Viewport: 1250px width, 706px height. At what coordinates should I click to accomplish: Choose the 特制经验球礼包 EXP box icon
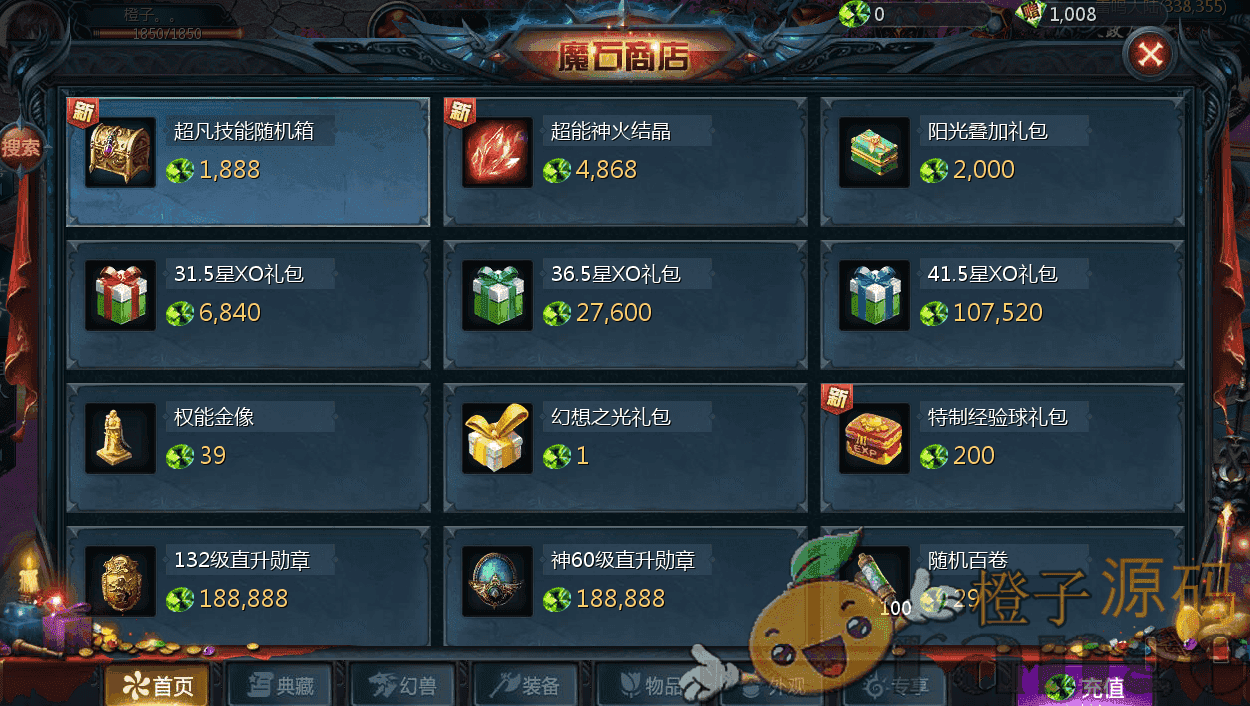point(874,438)
